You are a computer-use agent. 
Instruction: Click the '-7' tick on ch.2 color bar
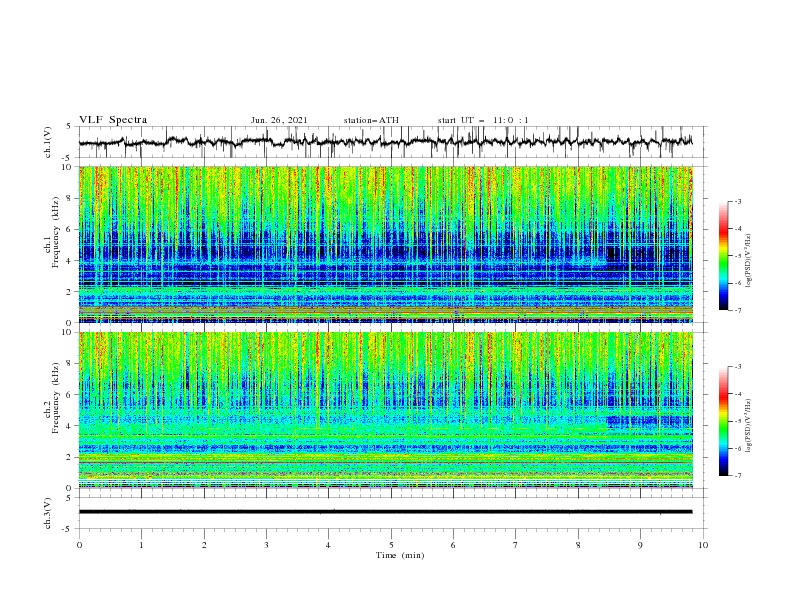738,475
